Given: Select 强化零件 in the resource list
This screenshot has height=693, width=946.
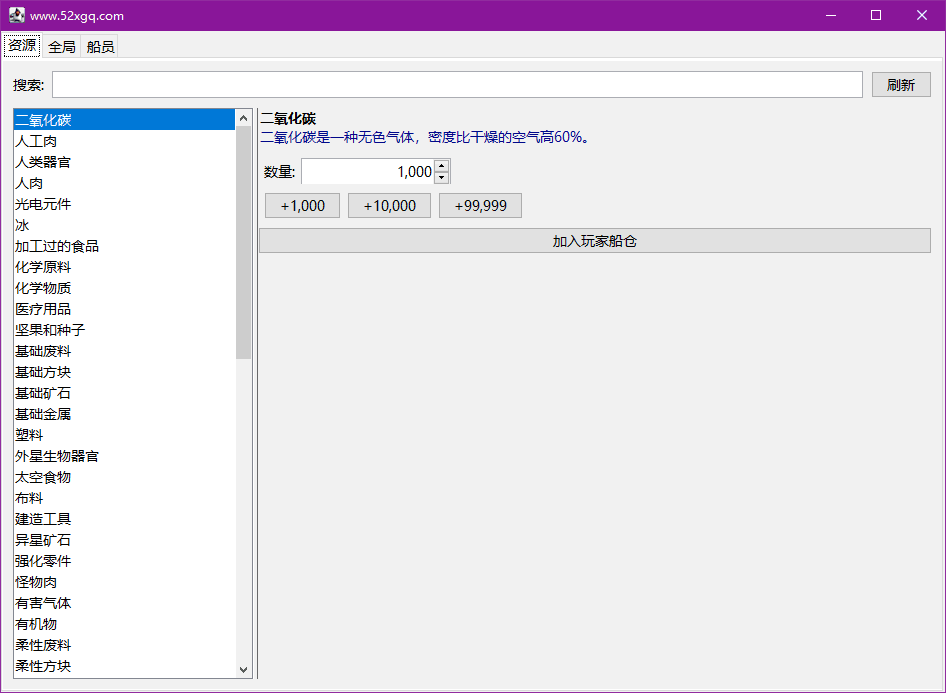Looking at the screenshot, I should (124, 561).
